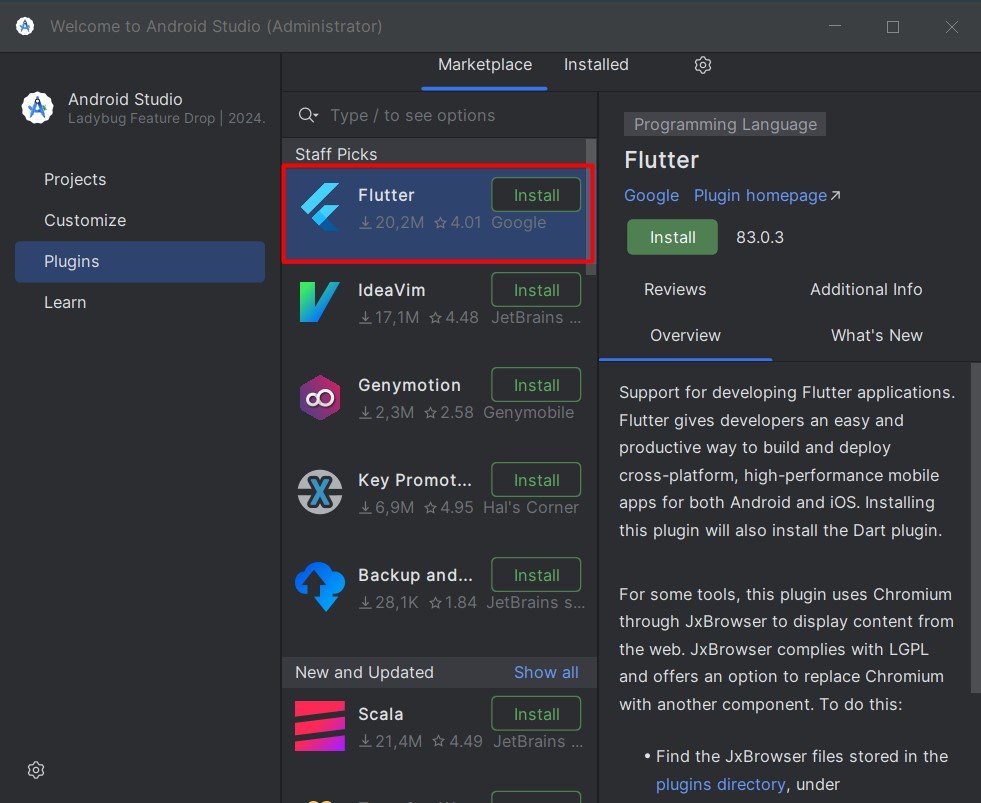Install the Genymotion plugin

coord(536,385)
